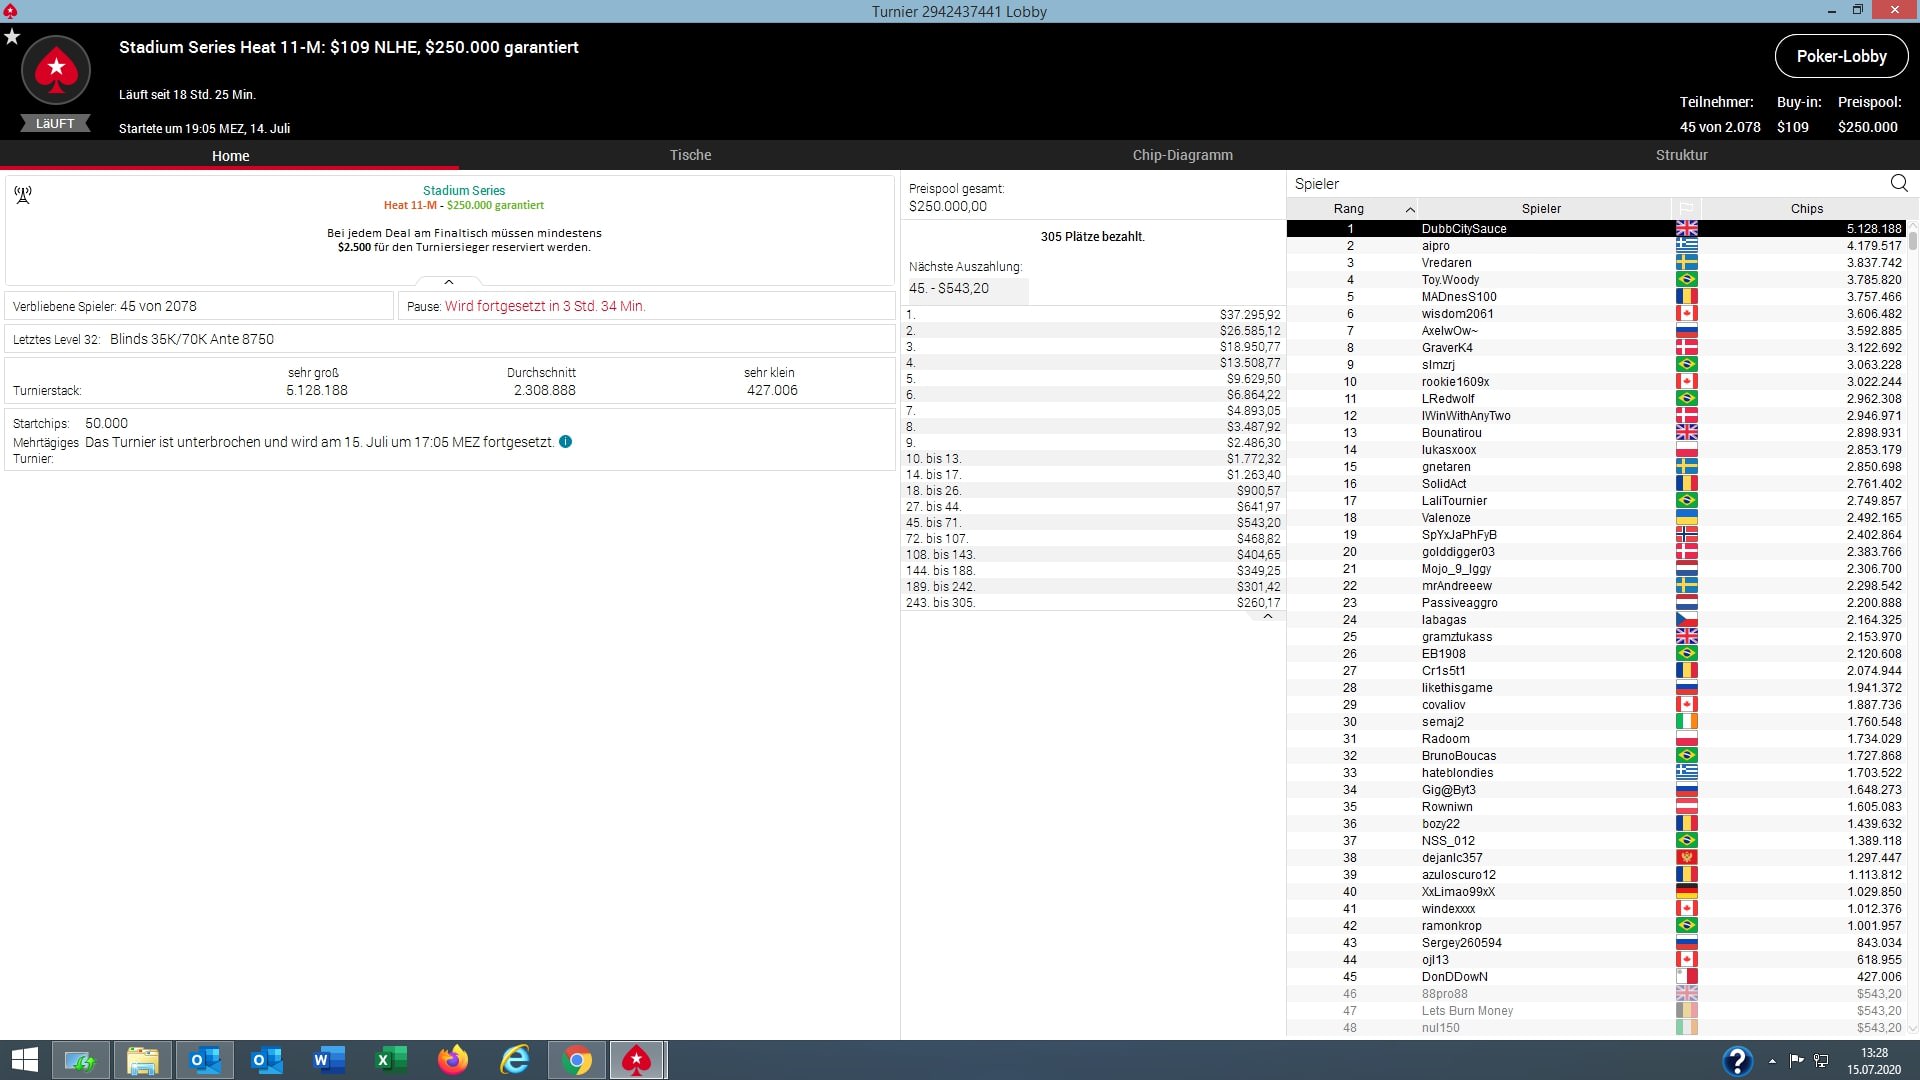Click the favorite star icon at top left
Screen dimensions: 1920x1080
pyautogui.click(x=12, y=37)
